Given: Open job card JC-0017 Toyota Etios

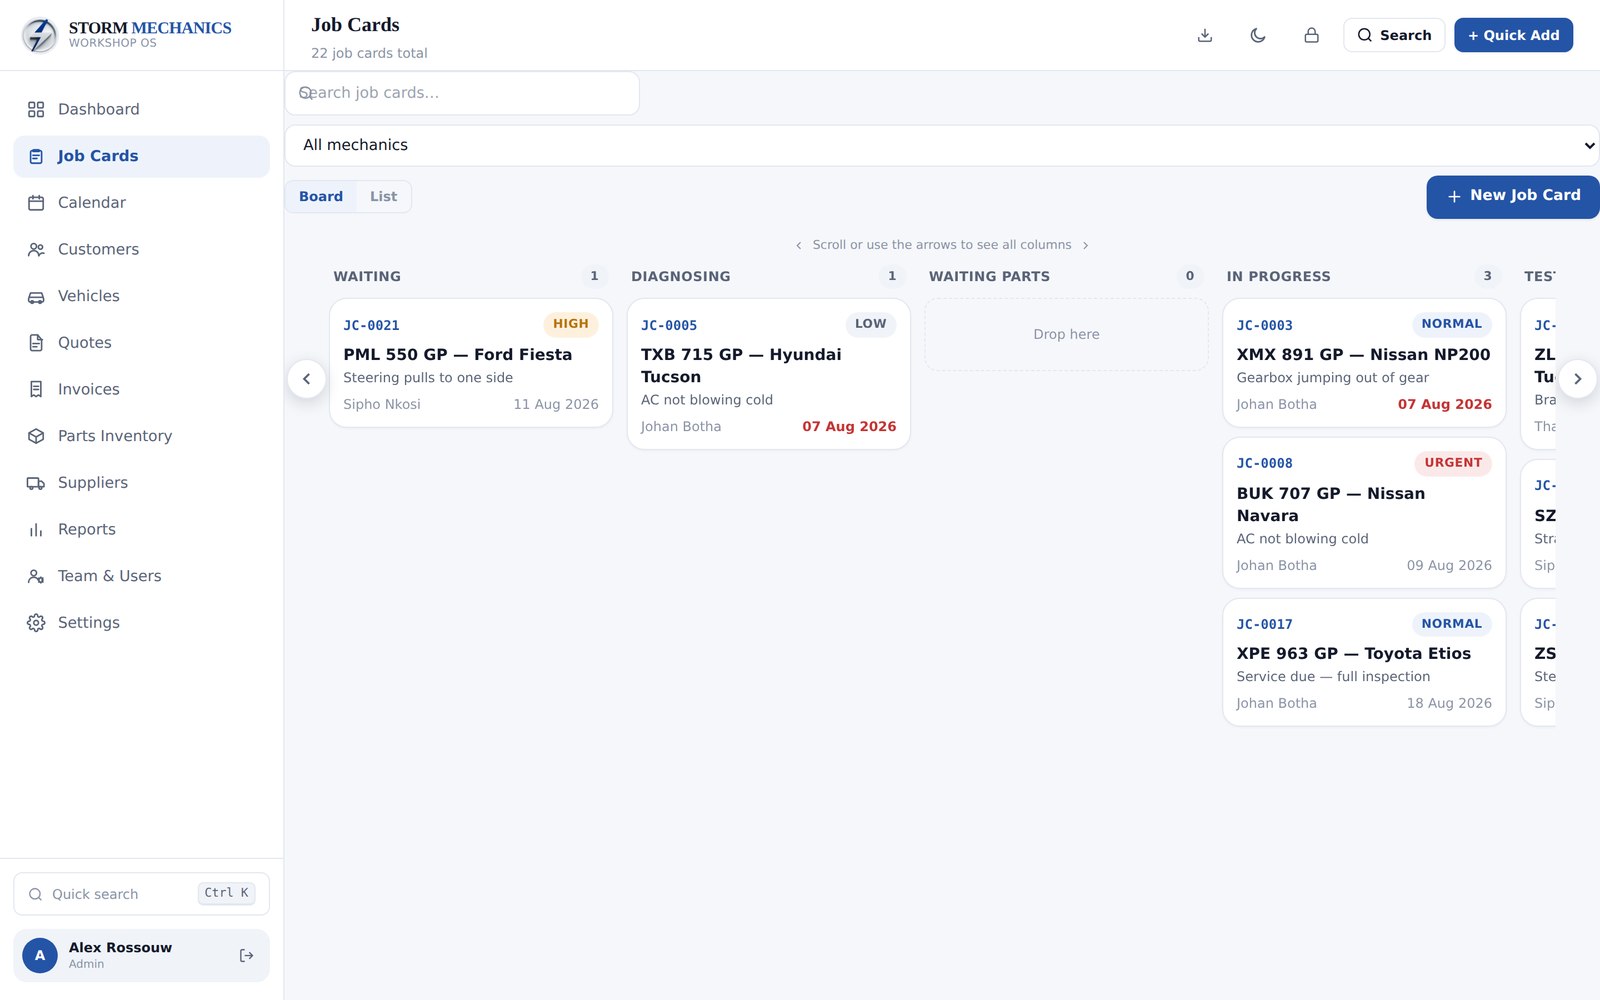Looking at the screenshot, I should [1364, 662].
